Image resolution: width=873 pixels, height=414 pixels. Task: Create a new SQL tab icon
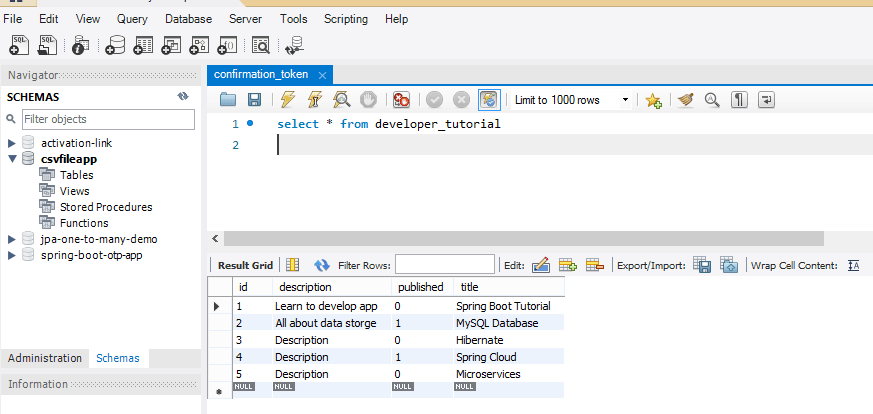coord(19,45)
